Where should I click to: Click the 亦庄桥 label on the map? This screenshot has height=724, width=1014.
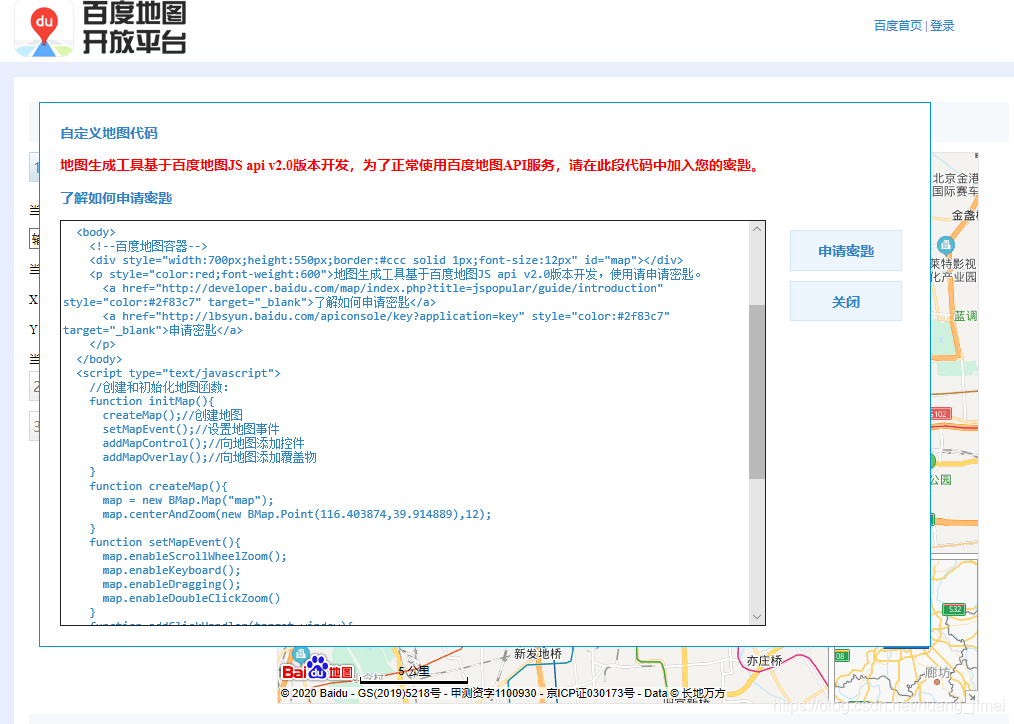click(x=764, y=661)
